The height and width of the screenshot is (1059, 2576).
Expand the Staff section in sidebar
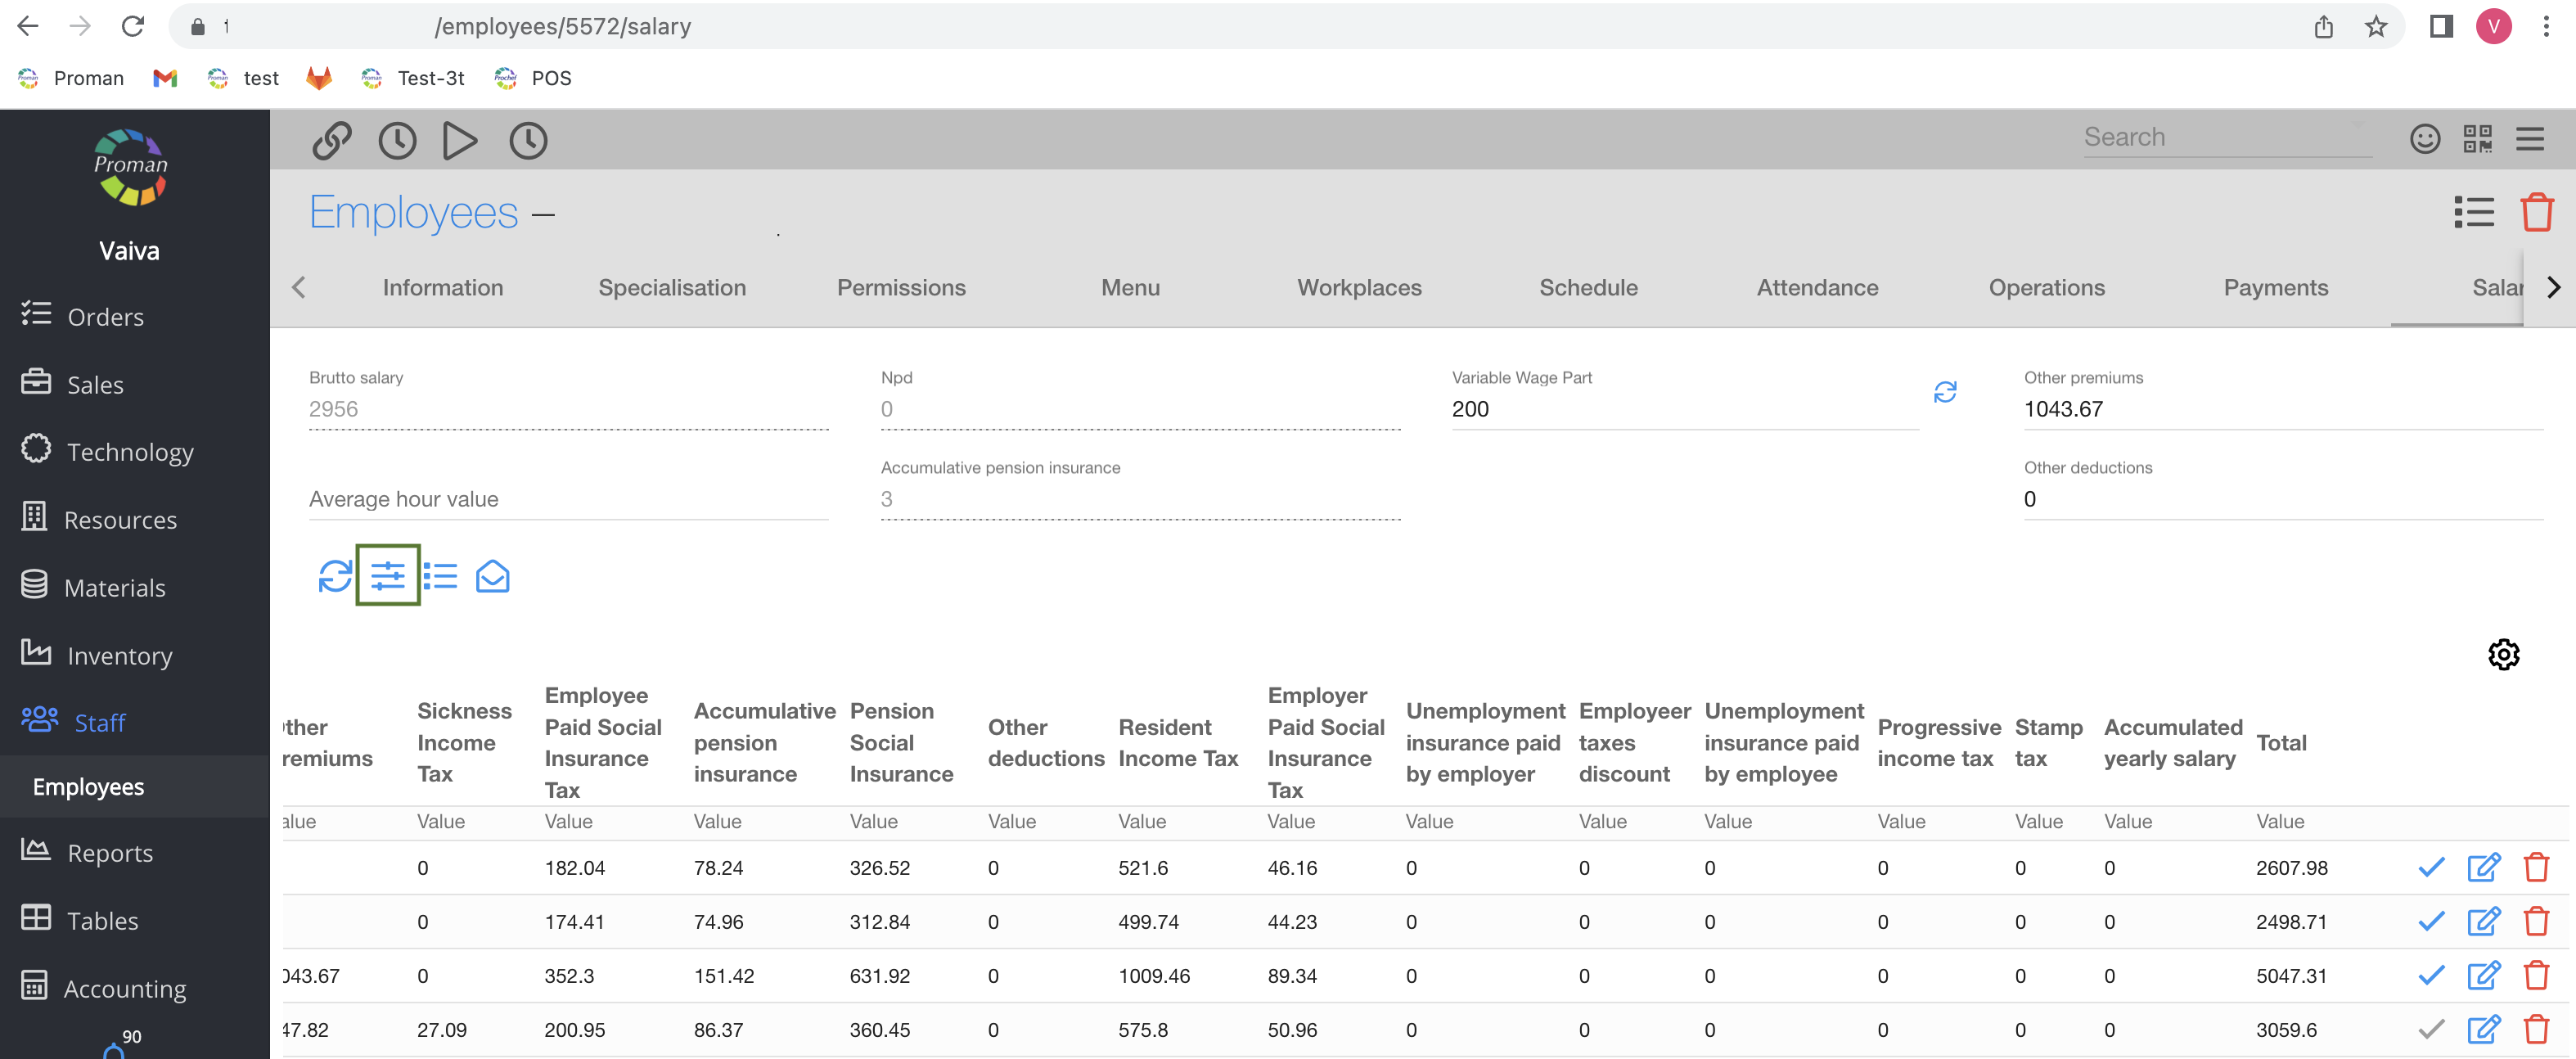click(100, 722)
